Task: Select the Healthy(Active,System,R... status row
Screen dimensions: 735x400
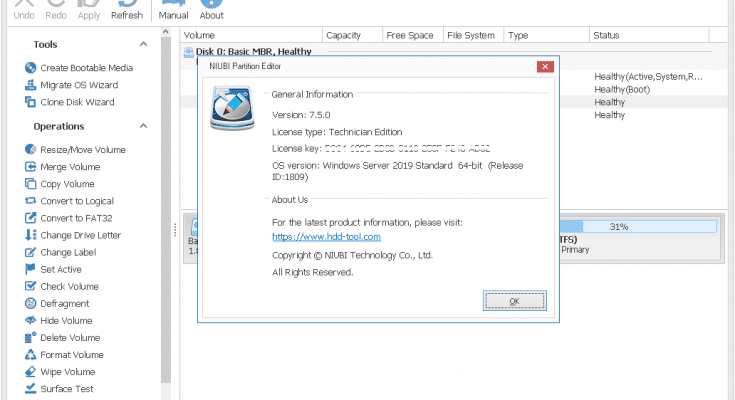Action: pyautogui.click(x=648, y=76)
